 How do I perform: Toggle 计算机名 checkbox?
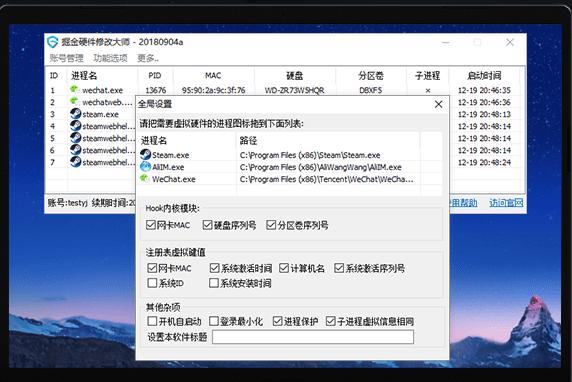point(284,268)
